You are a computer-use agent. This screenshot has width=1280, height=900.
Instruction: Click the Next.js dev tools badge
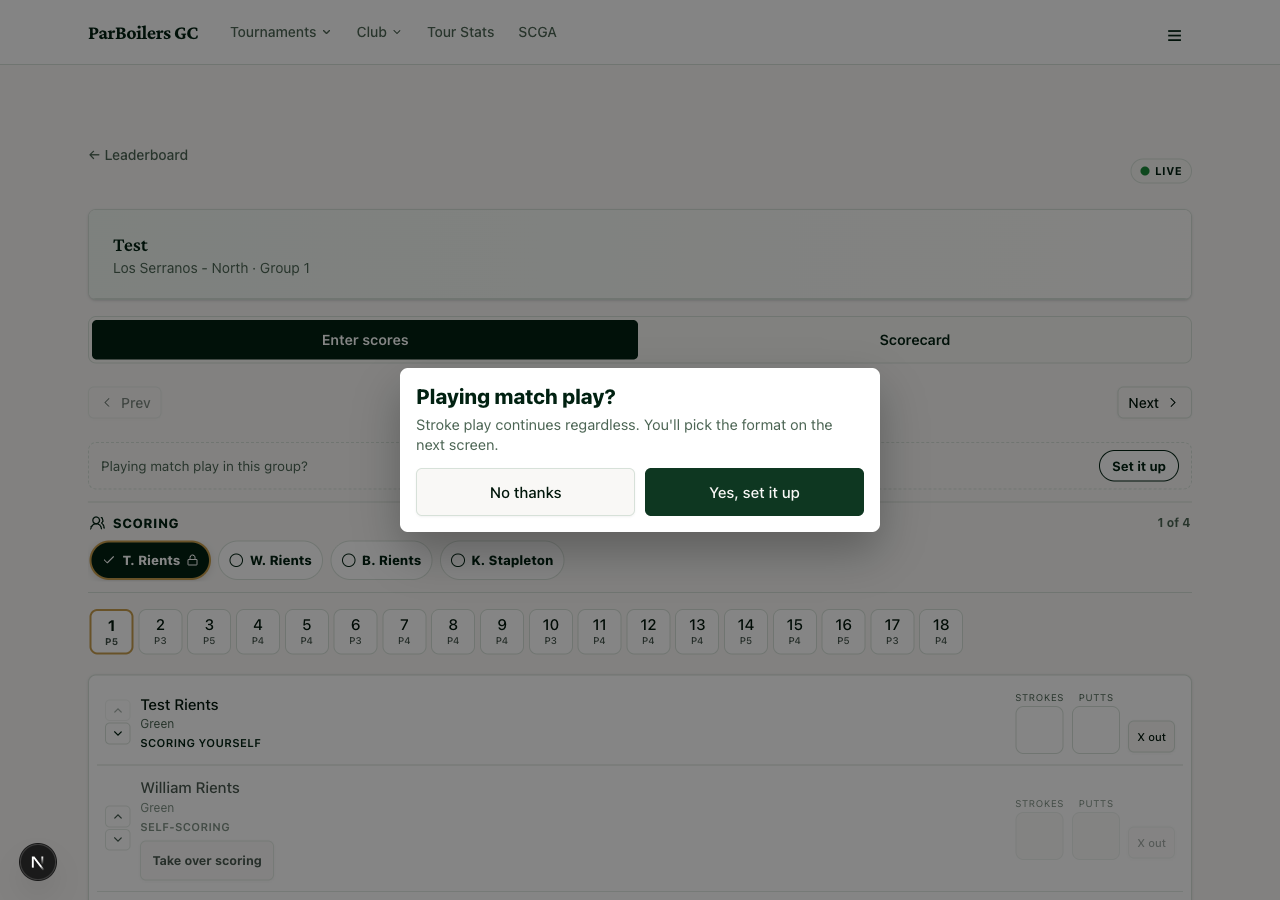pos(38,862)
